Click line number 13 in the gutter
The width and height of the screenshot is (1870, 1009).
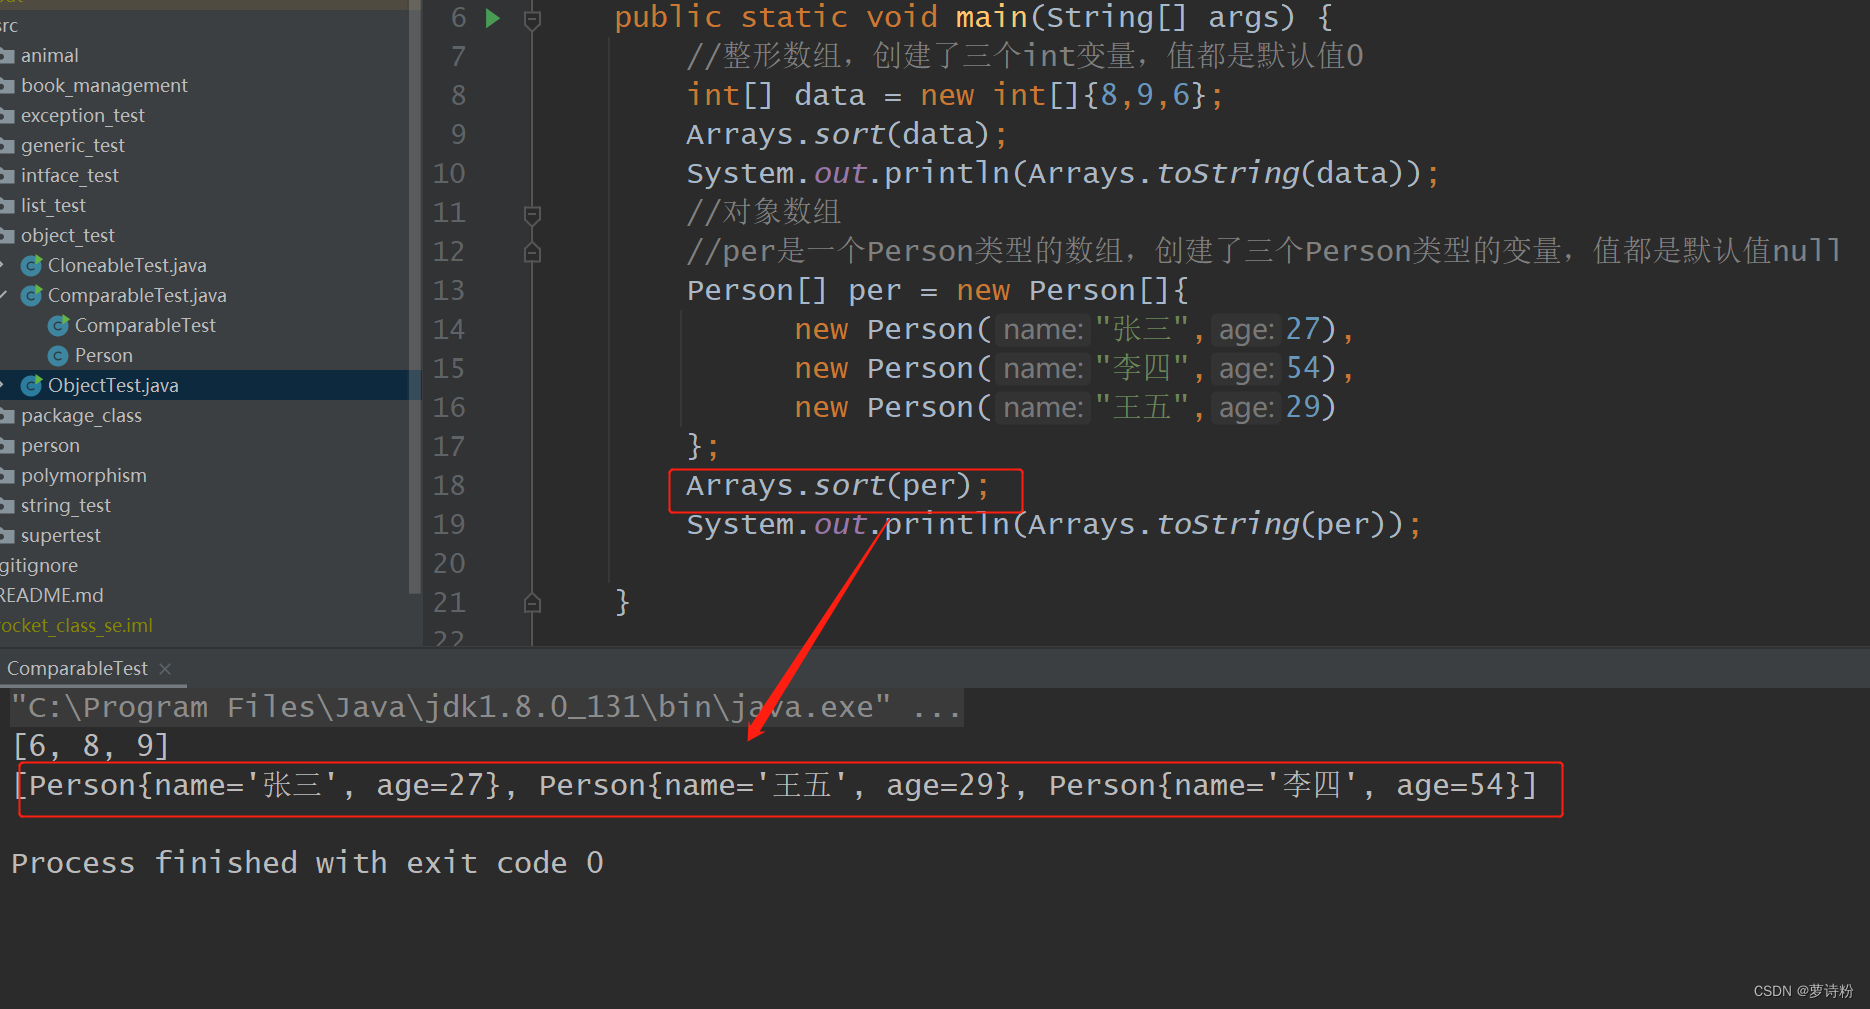[449, 291]
